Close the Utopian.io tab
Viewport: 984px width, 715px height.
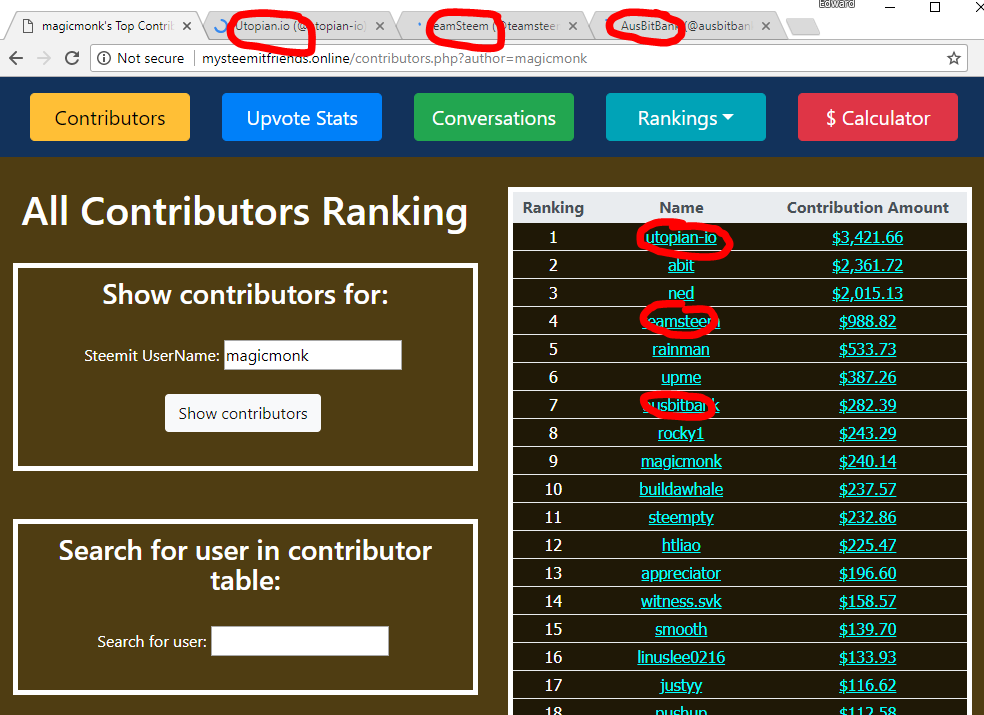(380, 26)
